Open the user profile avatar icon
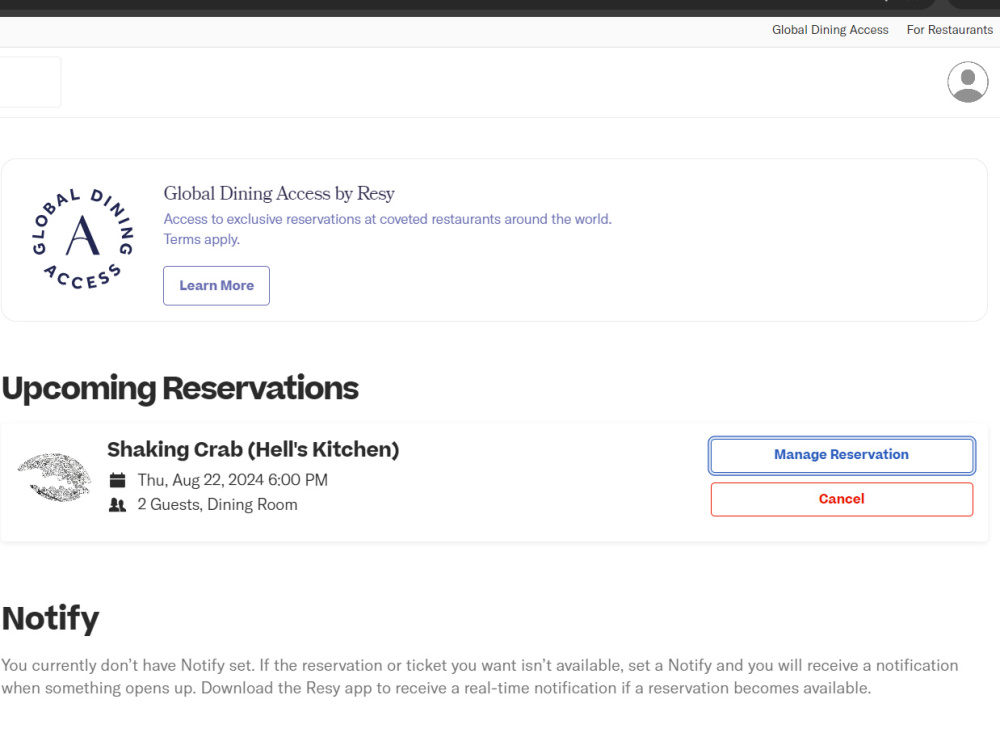The image size is (1000, 750). point(967,82)
